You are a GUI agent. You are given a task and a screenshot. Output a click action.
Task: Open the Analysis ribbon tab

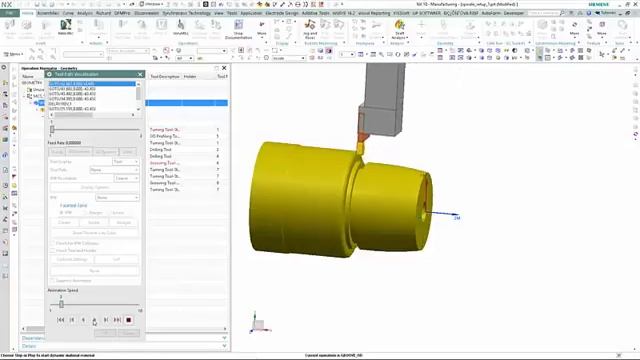85,13
